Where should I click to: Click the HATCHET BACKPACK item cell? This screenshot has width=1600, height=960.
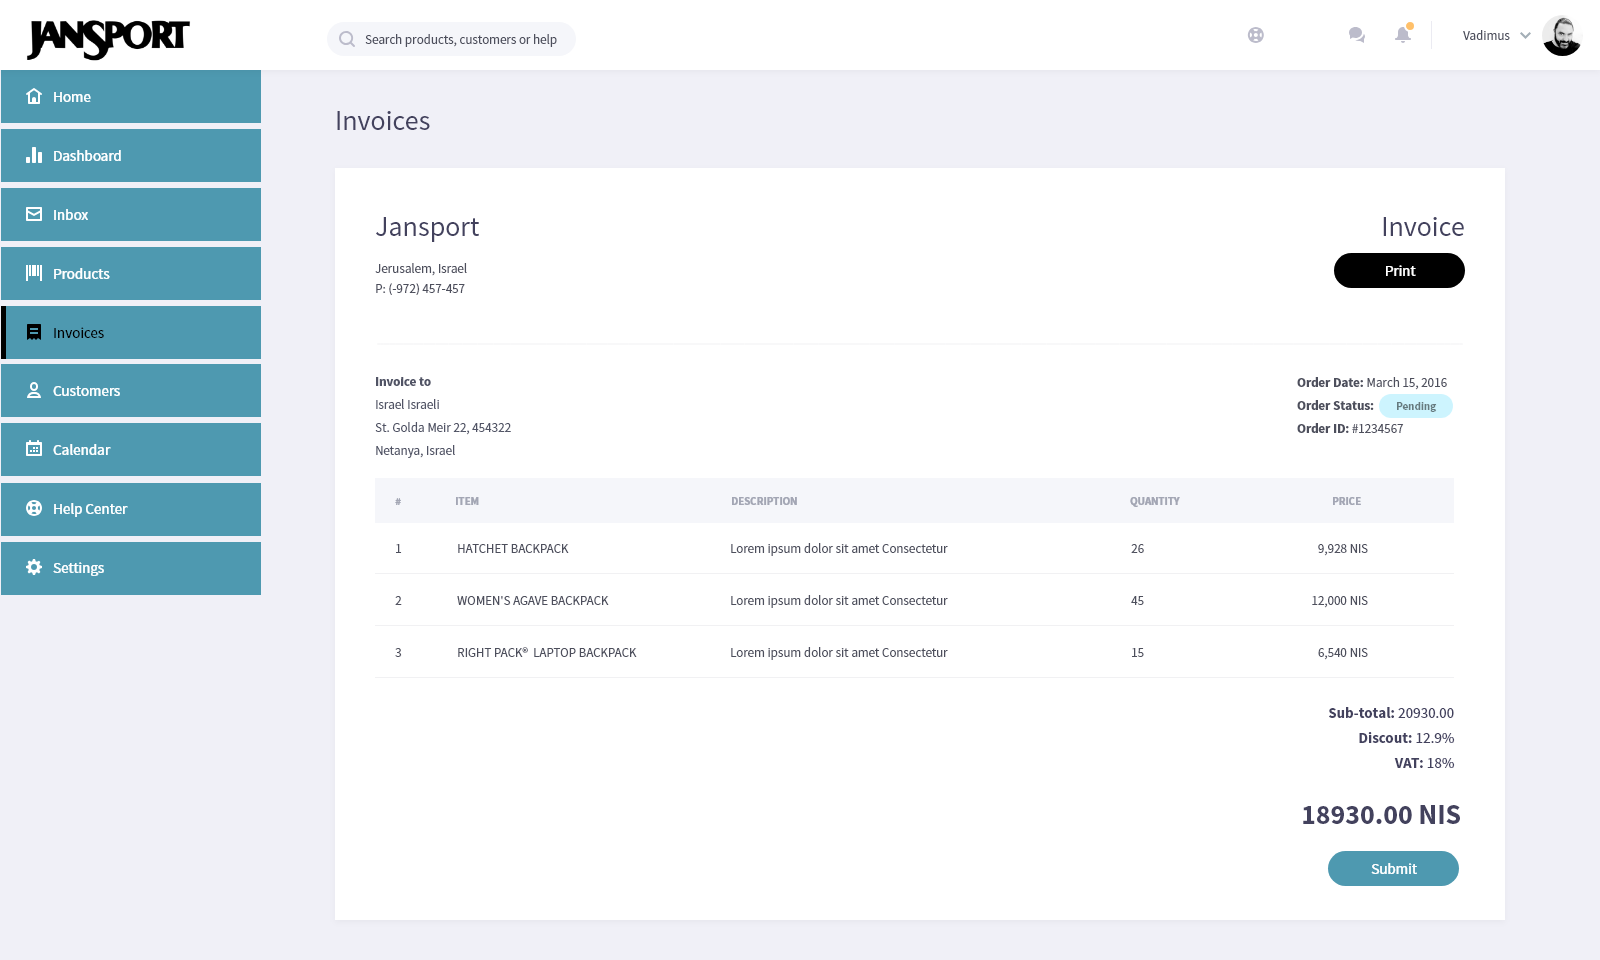click(x=513, y=548)
